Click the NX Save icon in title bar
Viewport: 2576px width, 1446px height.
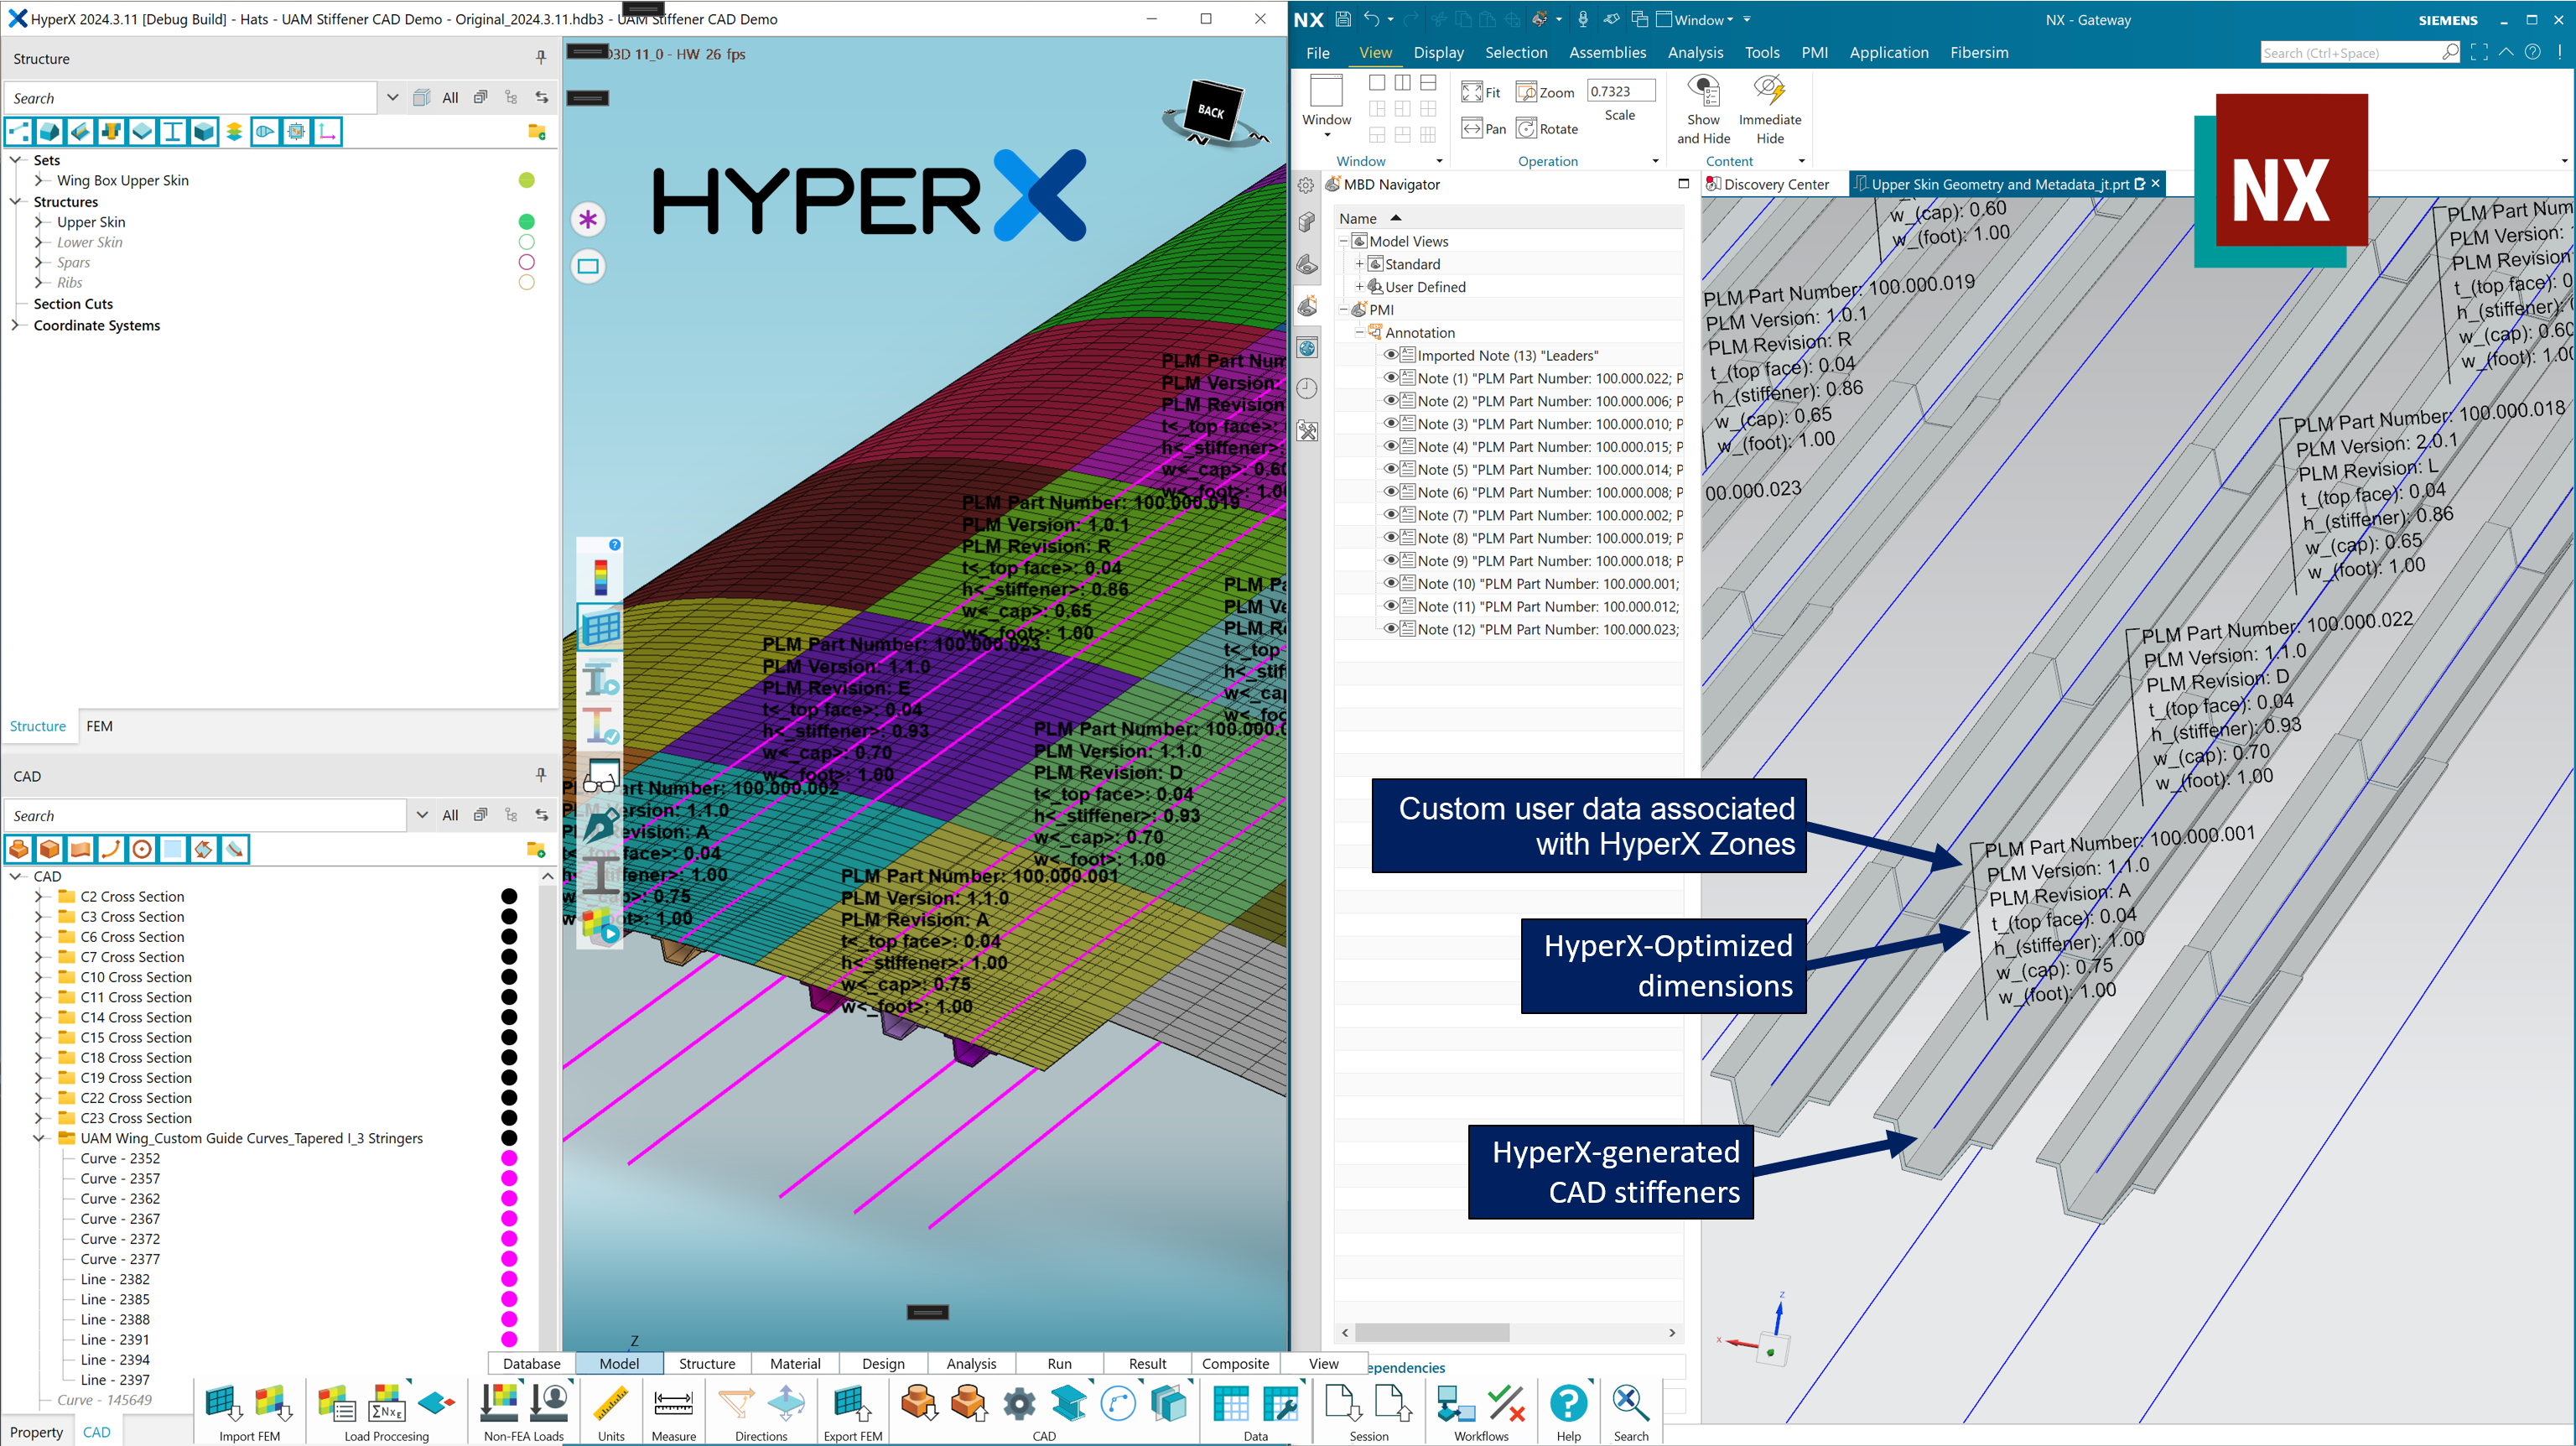pos(1342,19)
